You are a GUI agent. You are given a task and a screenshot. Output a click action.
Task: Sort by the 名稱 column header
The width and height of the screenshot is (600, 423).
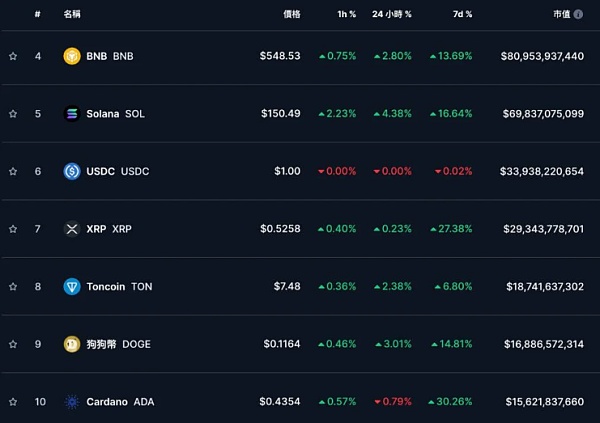(x=72, y=15)
